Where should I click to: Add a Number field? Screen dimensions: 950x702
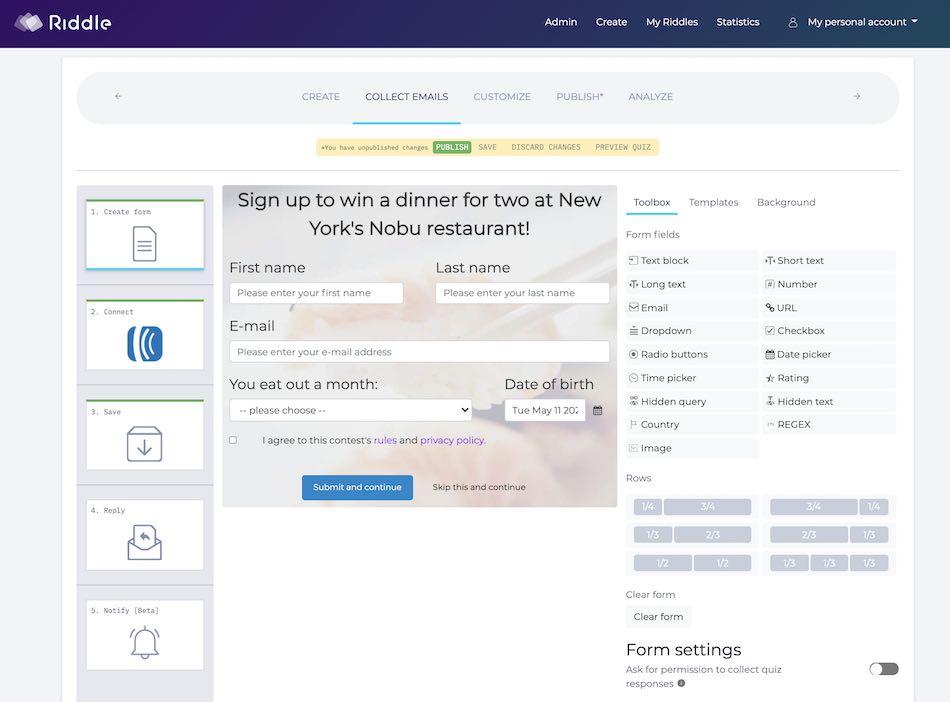[829, 284]
